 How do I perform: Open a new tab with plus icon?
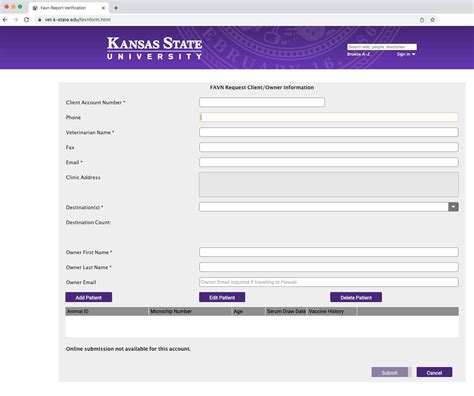116,8
